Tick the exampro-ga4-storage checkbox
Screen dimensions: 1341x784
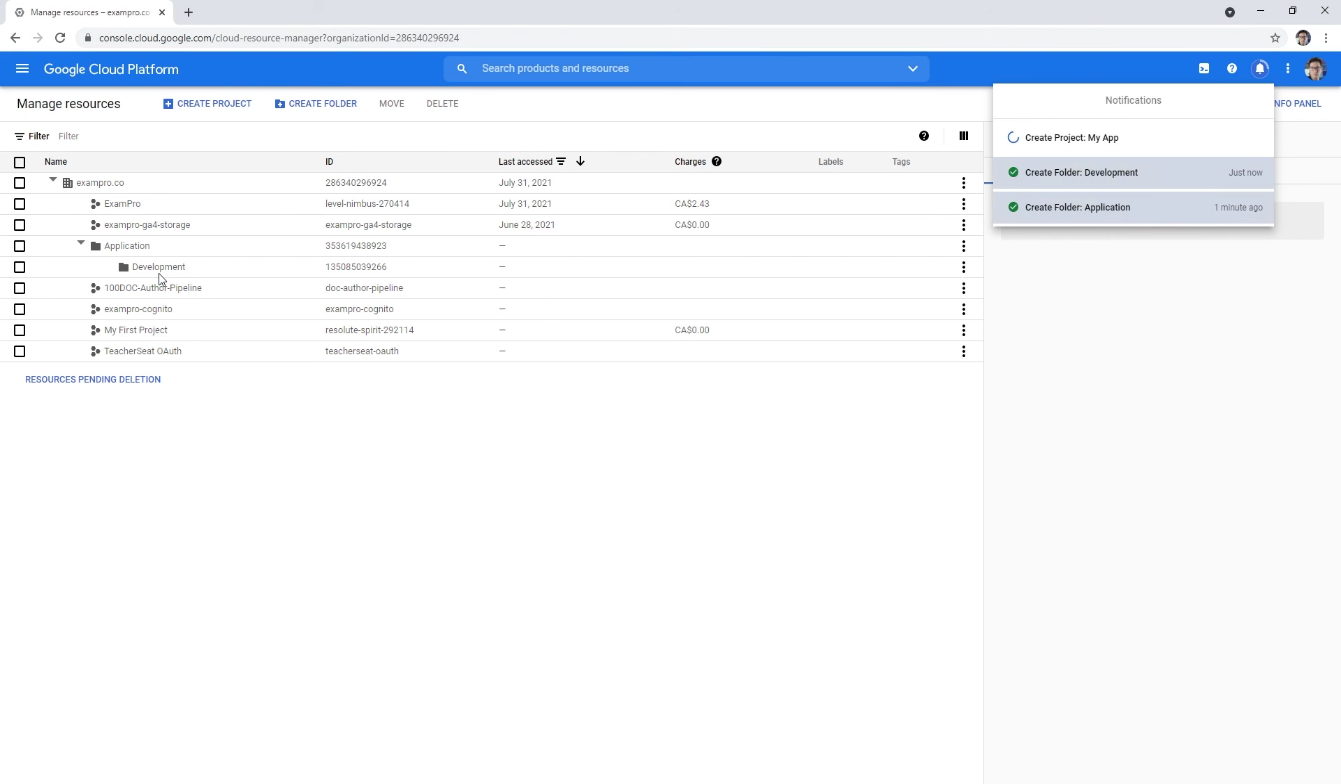point(19,225)
